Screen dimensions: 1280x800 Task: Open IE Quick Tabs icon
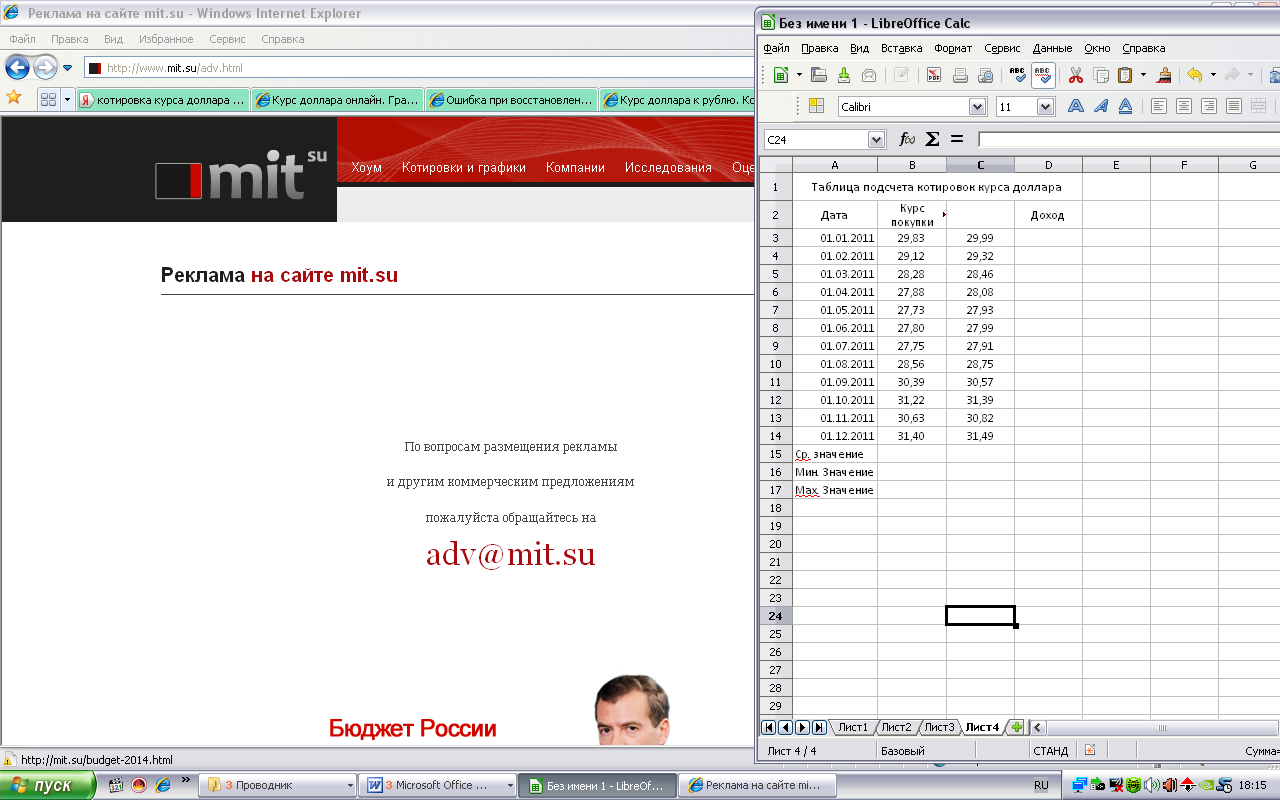[47, 100]
